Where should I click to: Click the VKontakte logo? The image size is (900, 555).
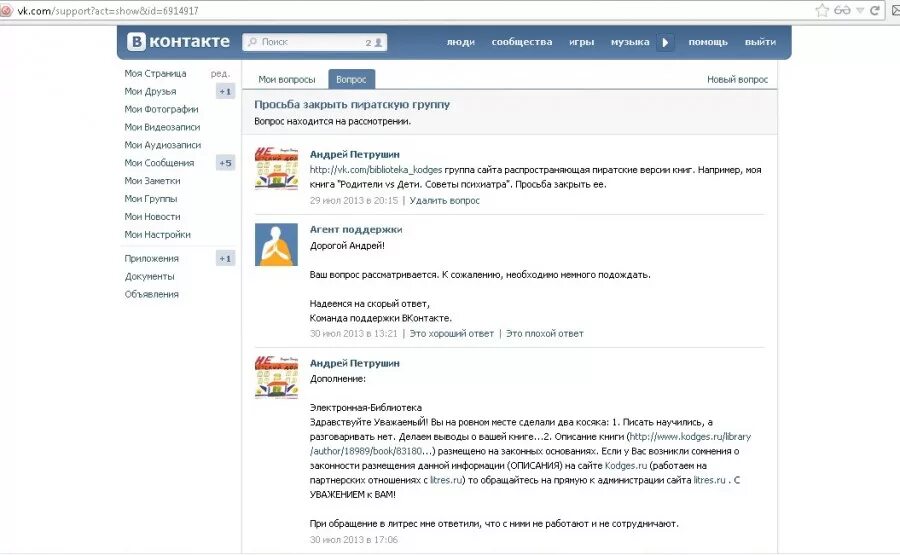(179, 41)
